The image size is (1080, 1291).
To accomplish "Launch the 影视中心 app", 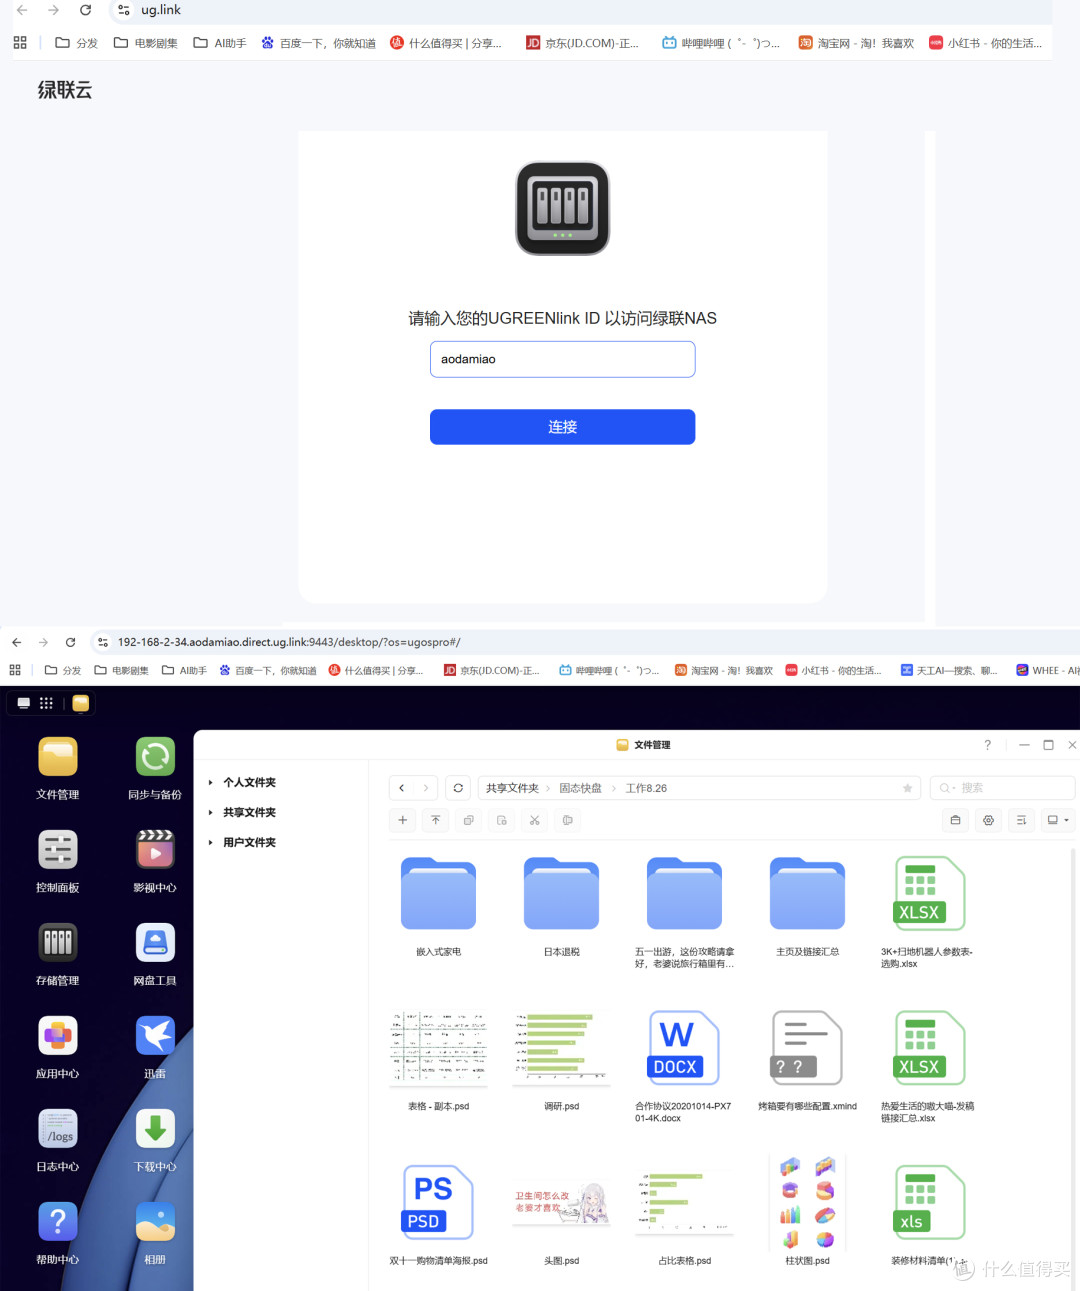I will tap(155, 850).
